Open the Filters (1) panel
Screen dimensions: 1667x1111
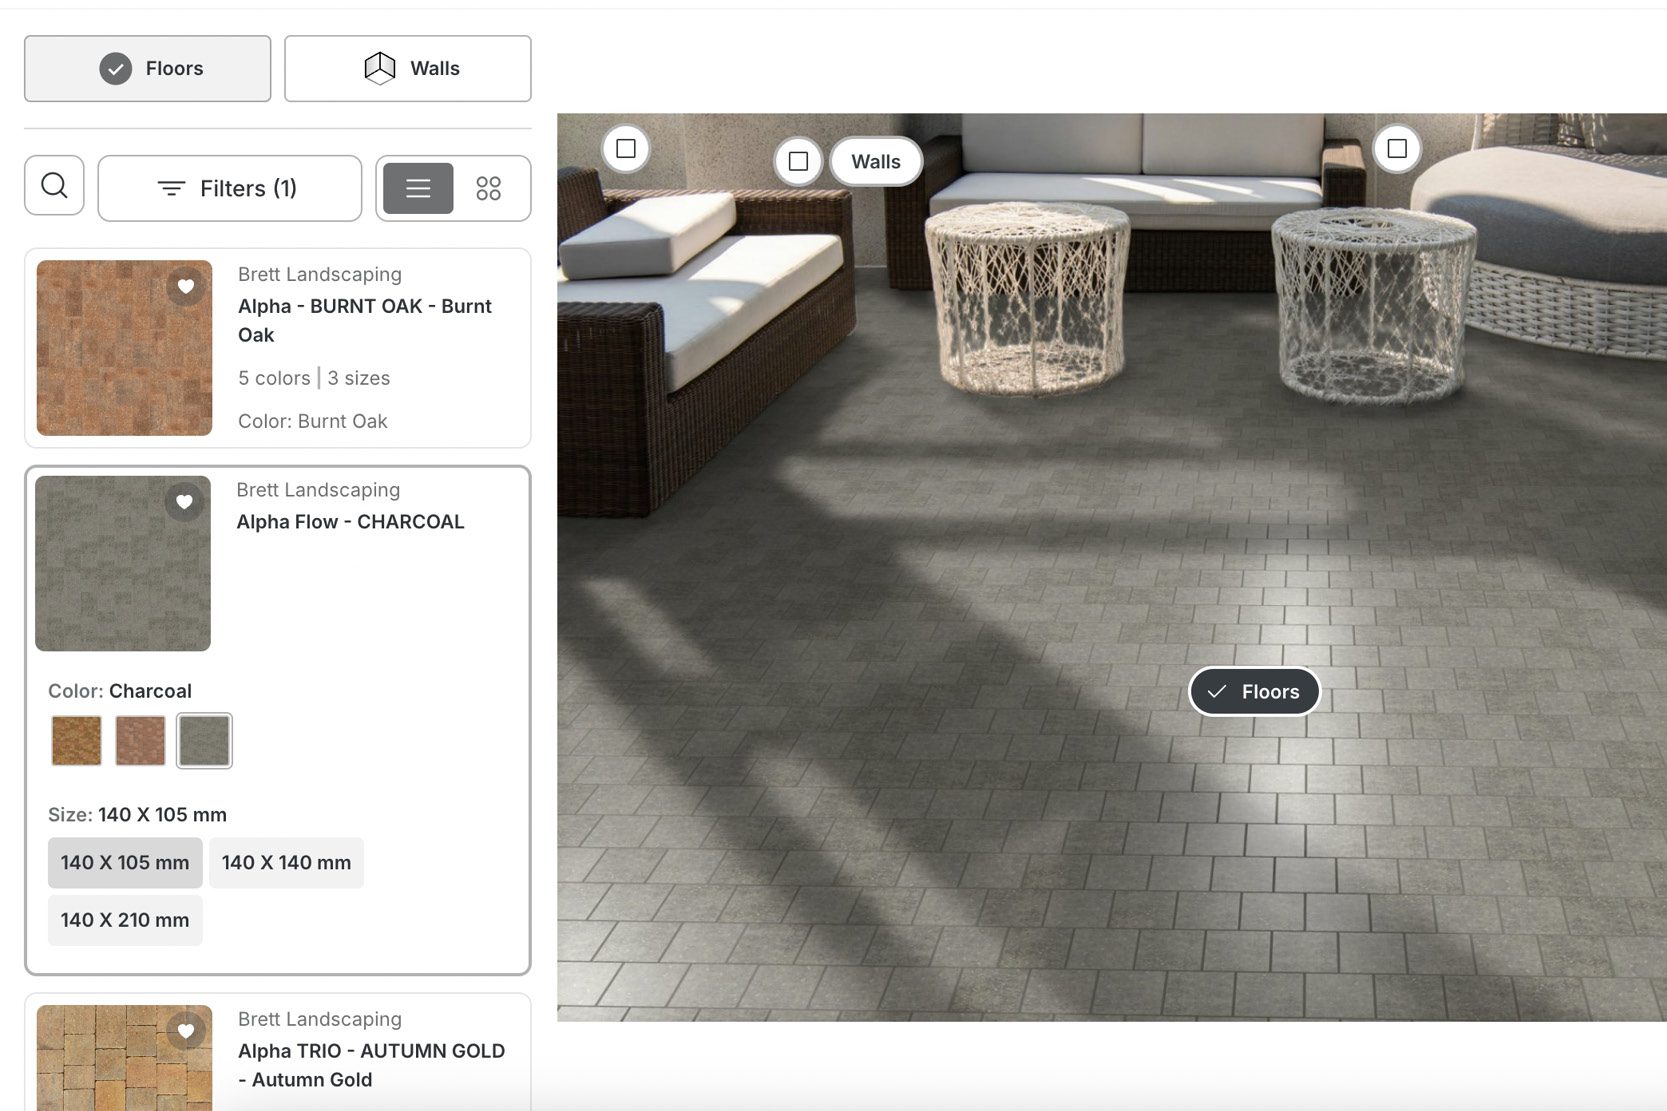click(229, 188)
